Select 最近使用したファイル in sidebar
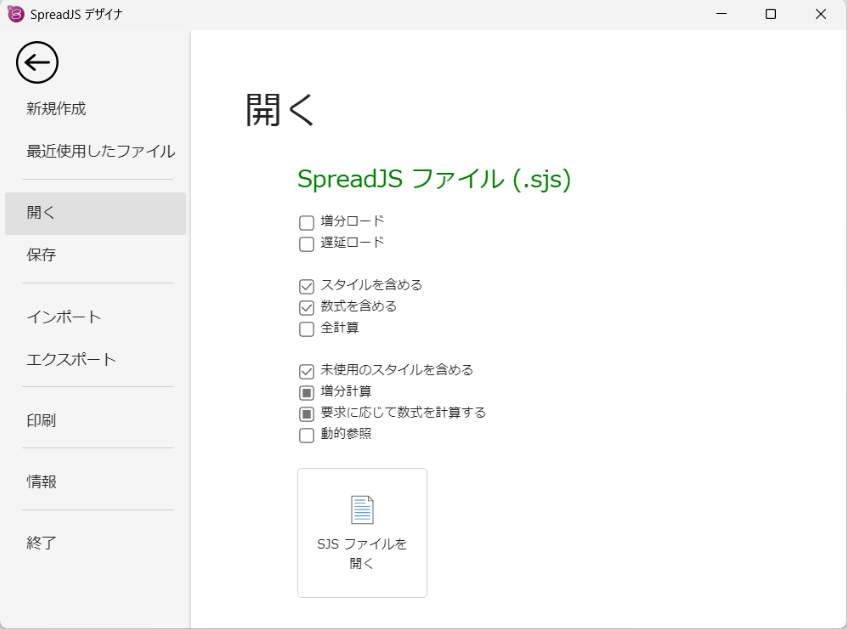The height and width of the screenshot is (629, 847). click(x=100, y=151)
